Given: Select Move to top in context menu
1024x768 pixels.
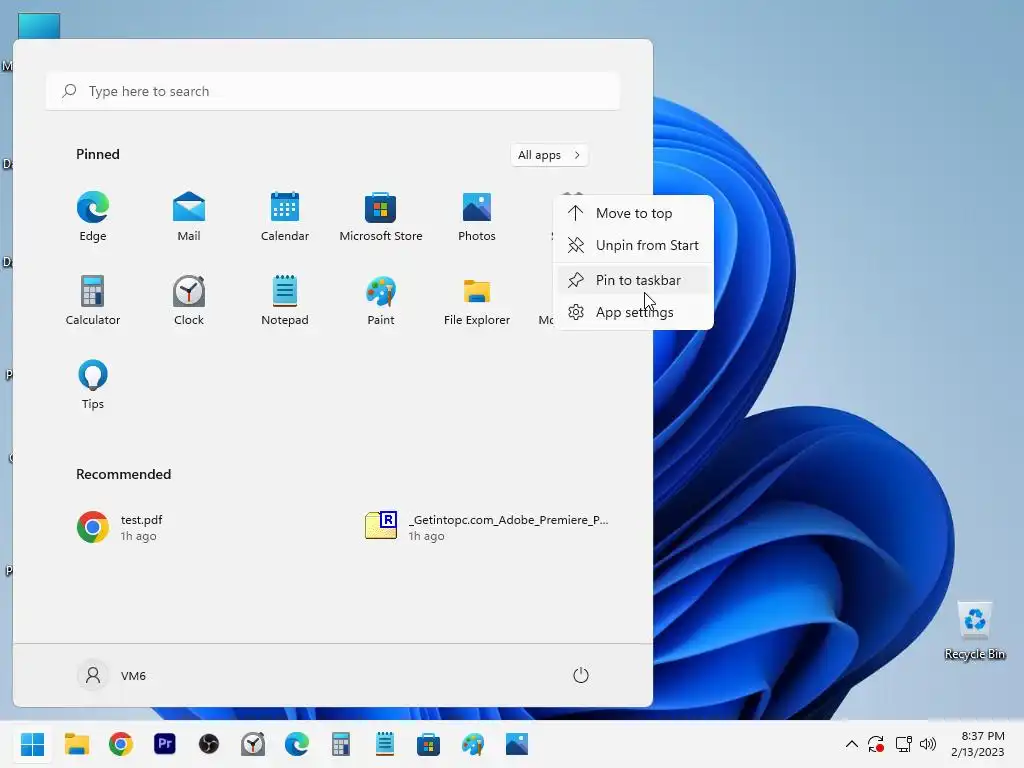Looking at the screenshot, I should pos(633,213).
